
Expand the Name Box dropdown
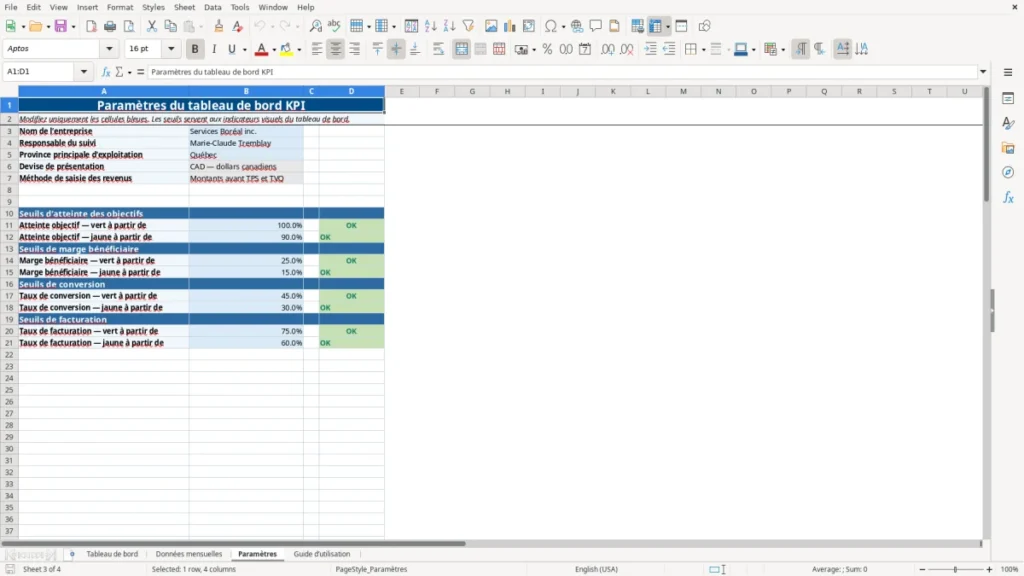click(84, 72)
